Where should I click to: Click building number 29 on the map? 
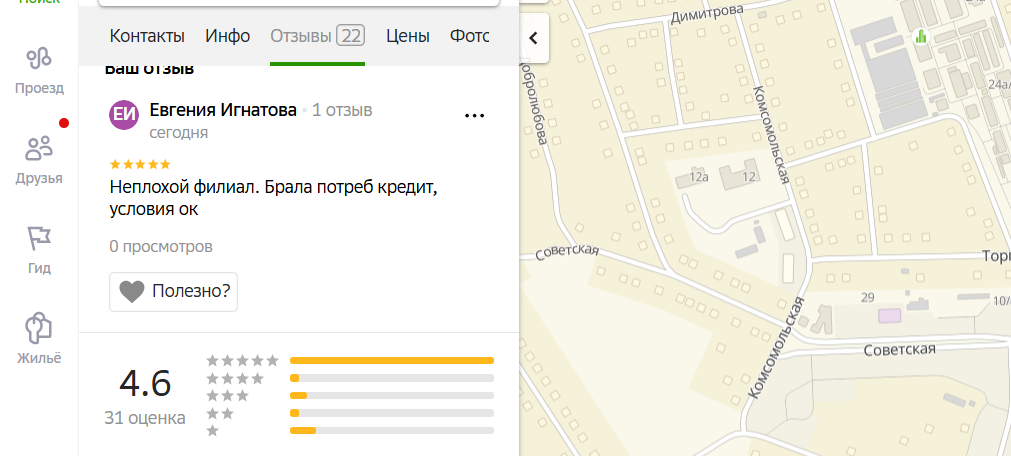coord(867,297)
